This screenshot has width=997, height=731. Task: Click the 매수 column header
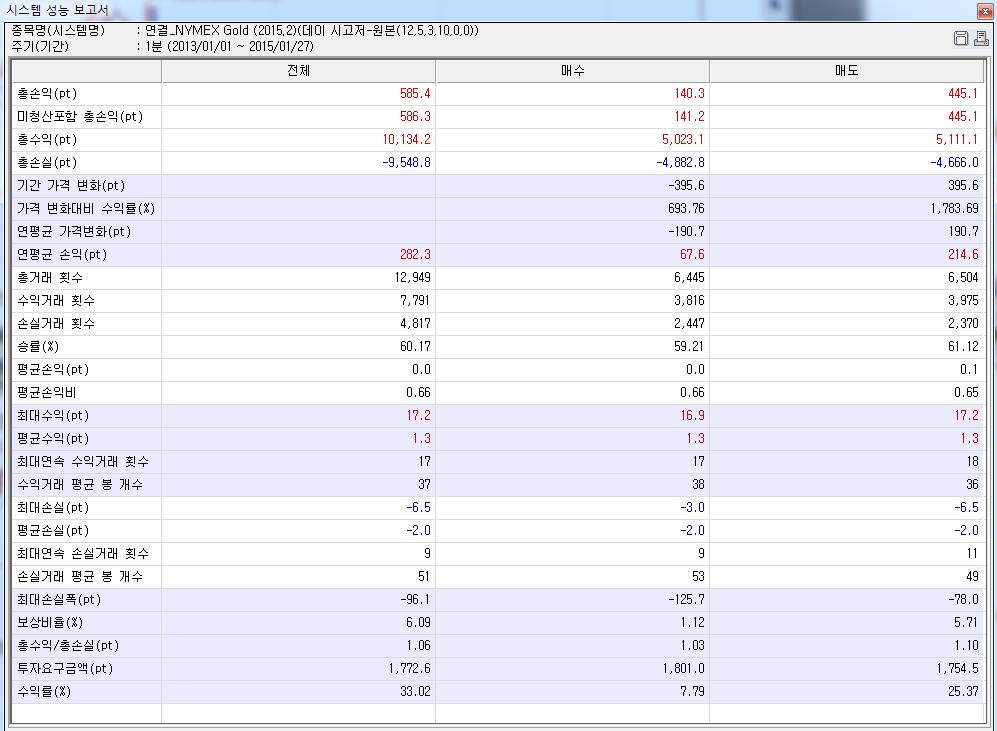[572, 71]
